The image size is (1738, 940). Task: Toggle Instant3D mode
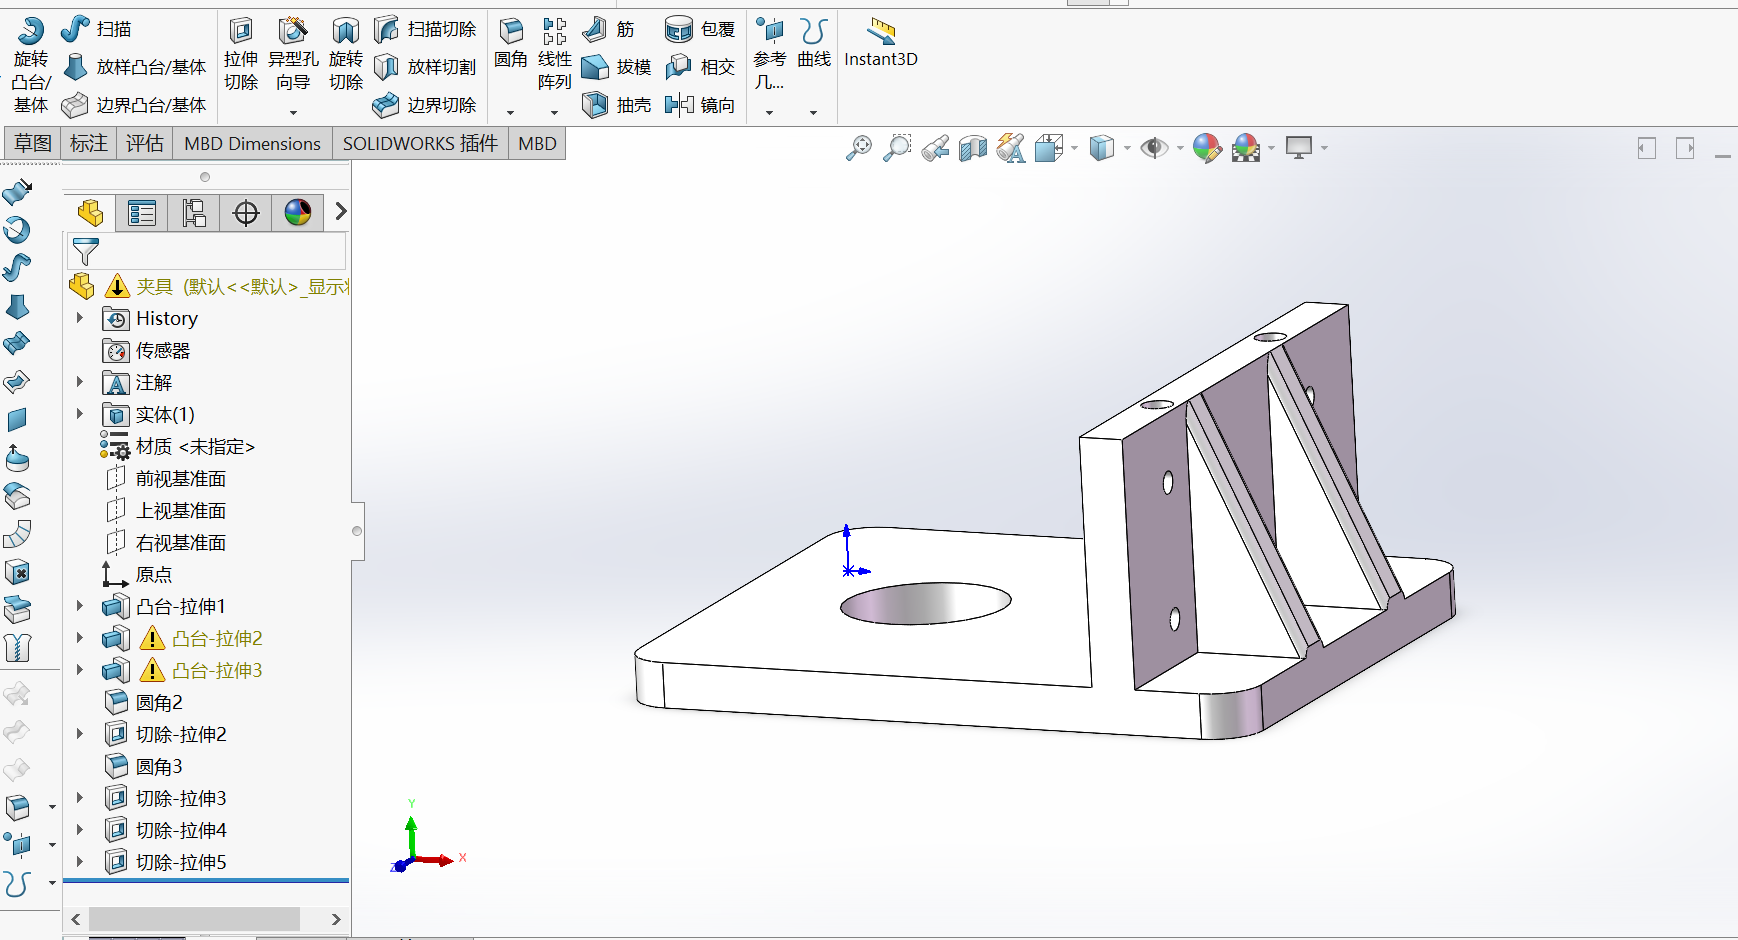coord(881,44)
